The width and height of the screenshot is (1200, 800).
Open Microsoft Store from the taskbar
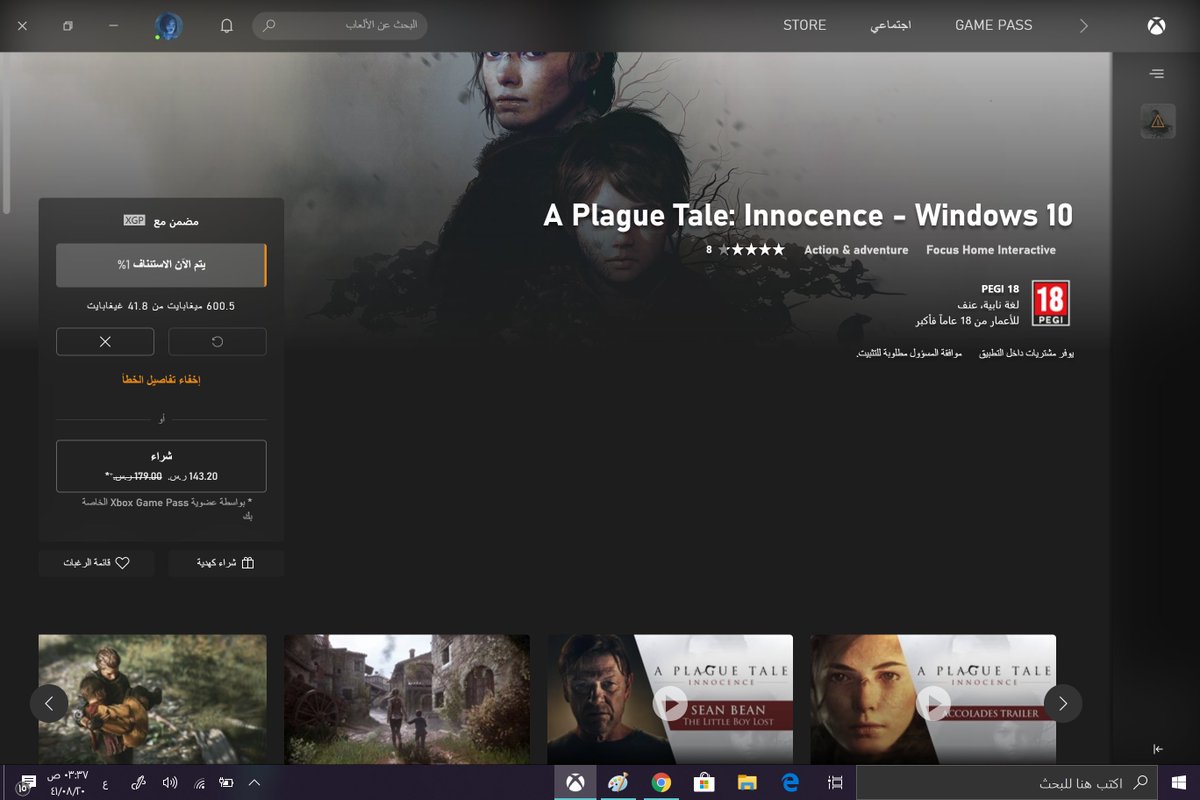(704, 783)
